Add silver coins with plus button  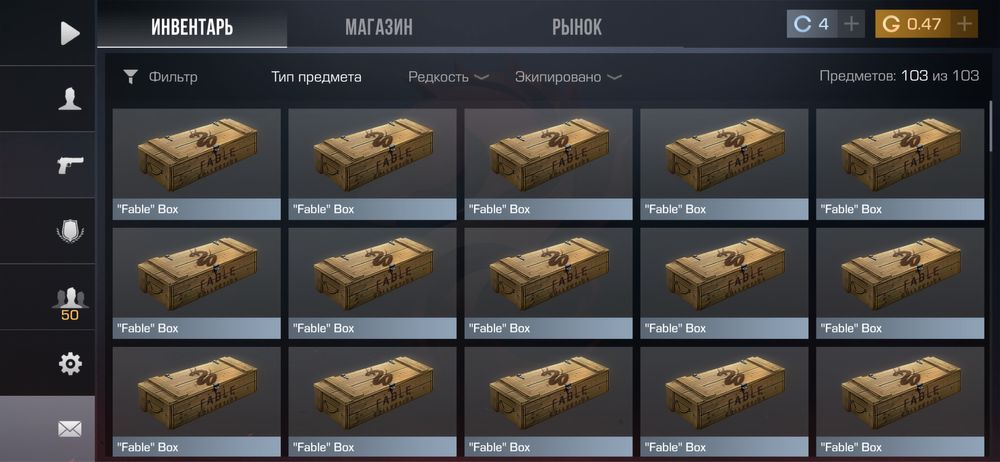point(851,24)
